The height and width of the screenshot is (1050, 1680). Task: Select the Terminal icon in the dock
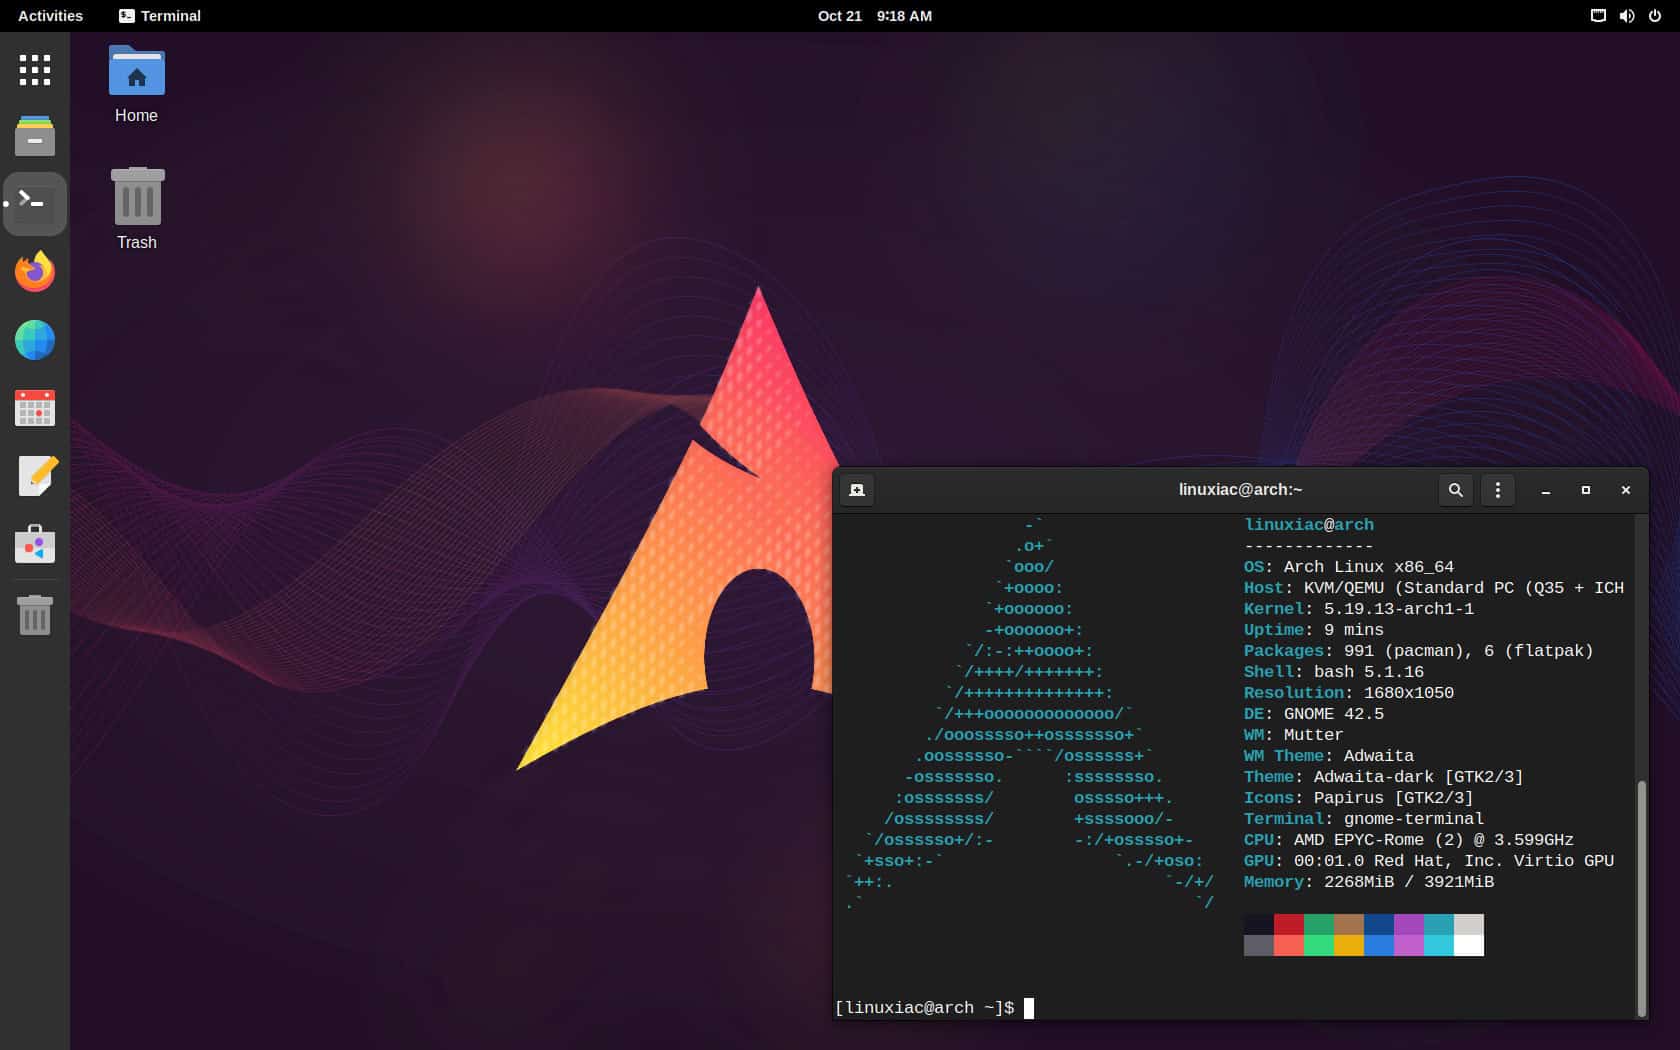pyautogui.click(x=34, y=203)
